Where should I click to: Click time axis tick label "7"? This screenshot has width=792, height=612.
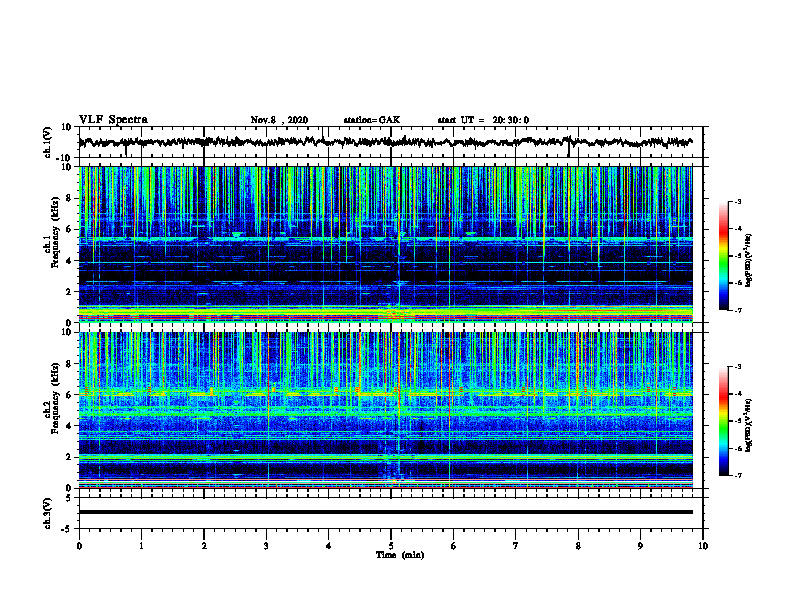point(516,546)
